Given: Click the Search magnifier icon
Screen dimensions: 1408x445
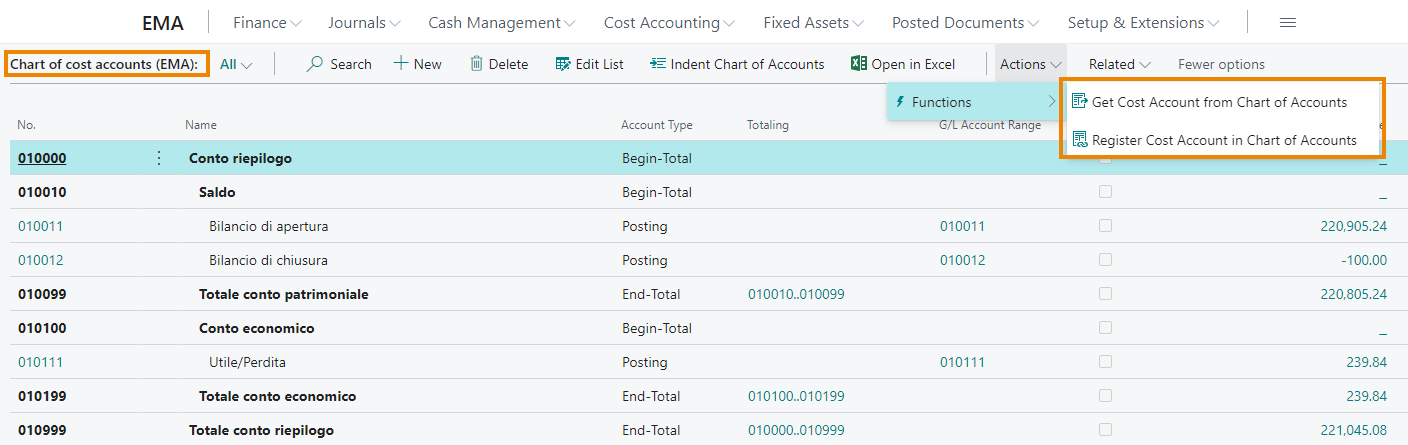Looking at the screenshot, I should click(x=315, y=64).
